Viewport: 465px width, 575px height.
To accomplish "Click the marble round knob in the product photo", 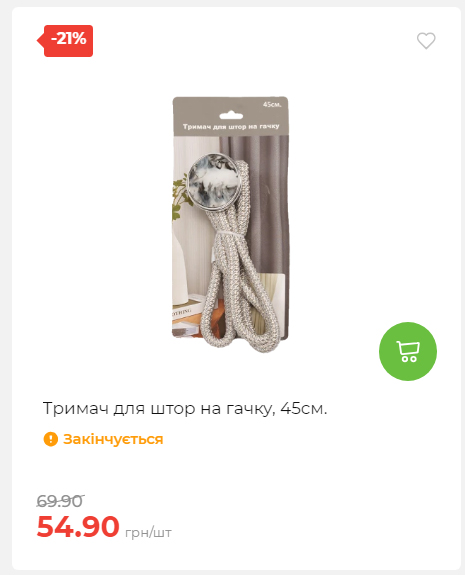I will [213, 182].
